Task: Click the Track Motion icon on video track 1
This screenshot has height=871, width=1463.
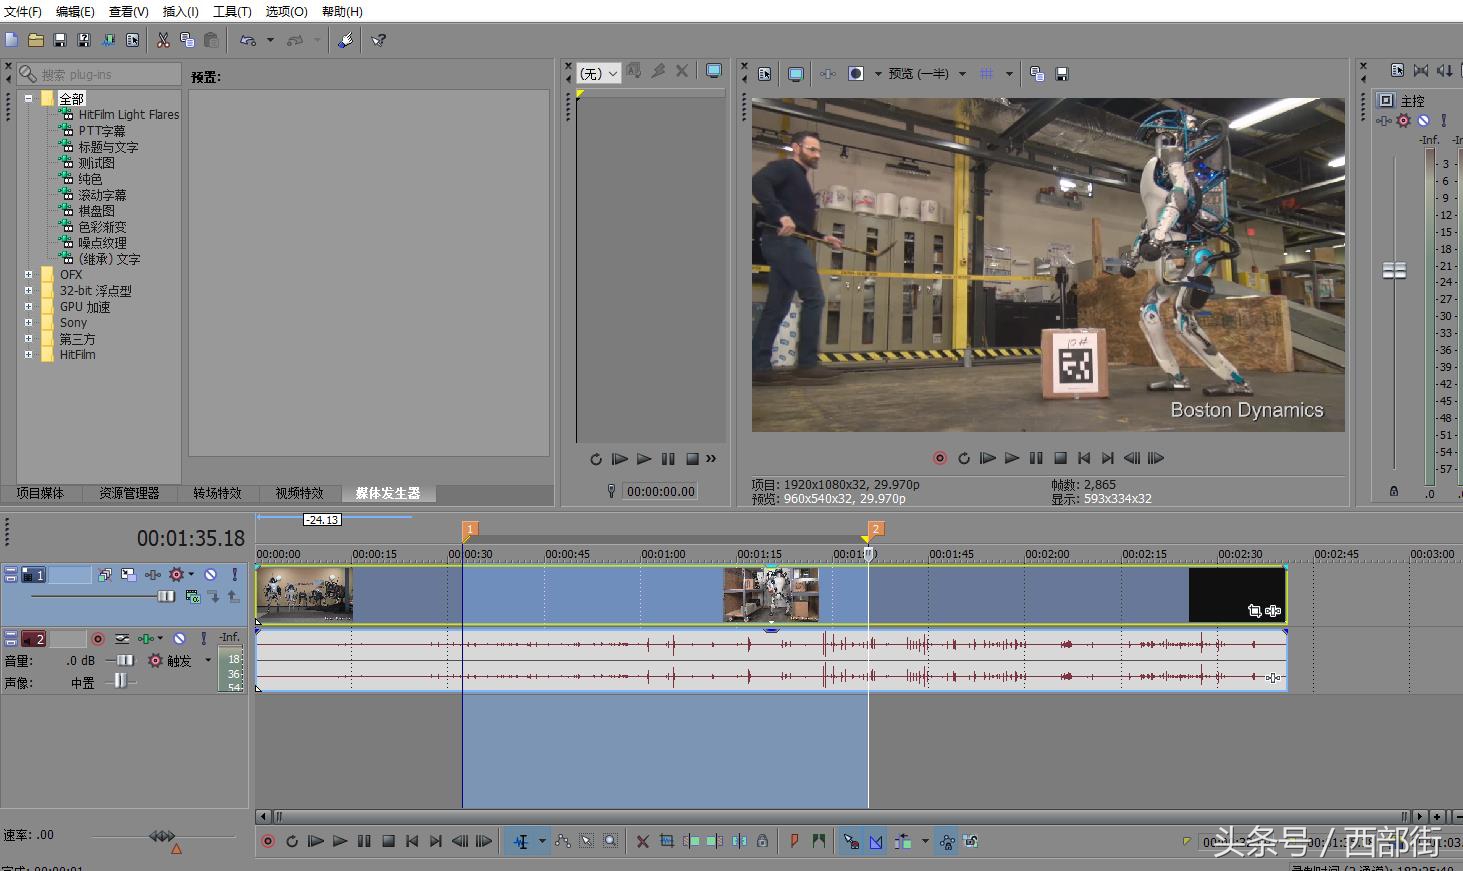Action: [128, 575]
